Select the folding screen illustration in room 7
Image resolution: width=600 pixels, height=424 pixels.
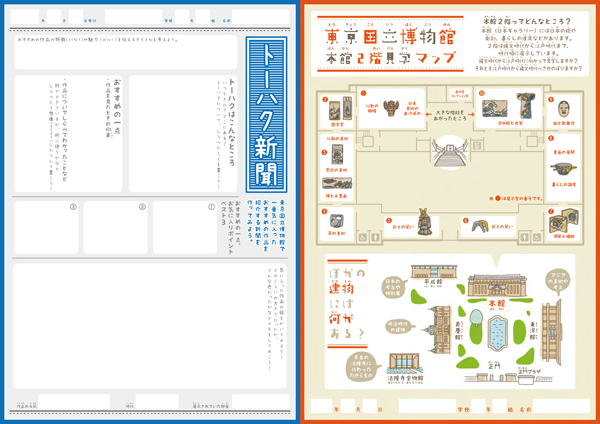point(564,220)
